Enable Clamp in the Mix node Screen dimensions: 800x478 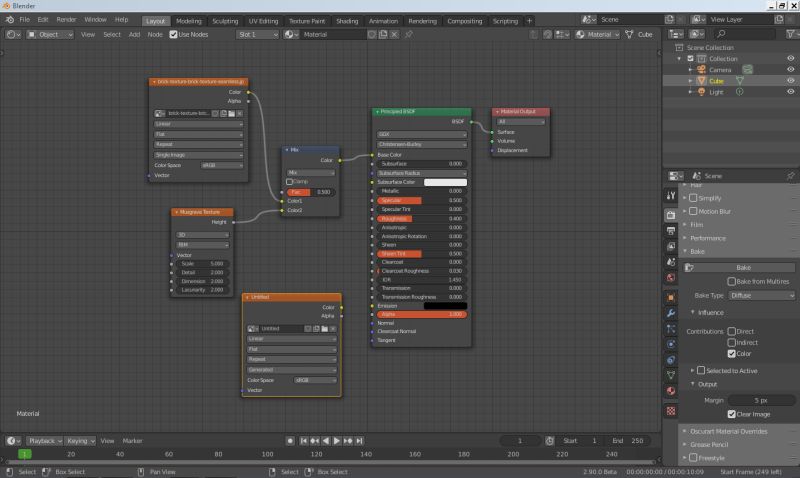point(289,182)
